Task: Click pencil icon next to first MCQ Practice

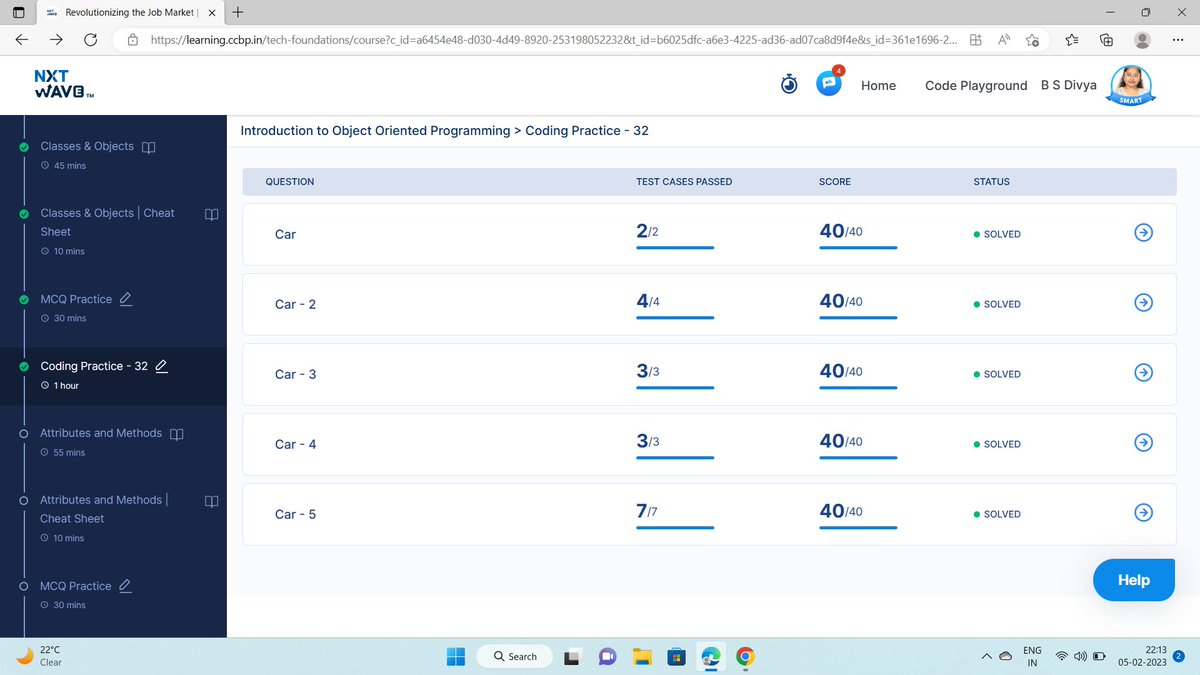Action: (126, 299)
